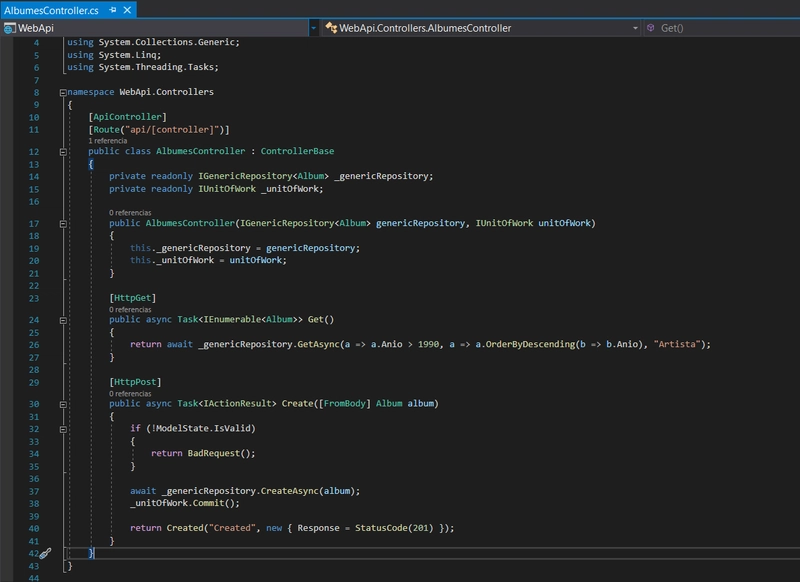Click the [FromBody] parameter attribute
Screen dimensions: 800x582
coord(344,403)
